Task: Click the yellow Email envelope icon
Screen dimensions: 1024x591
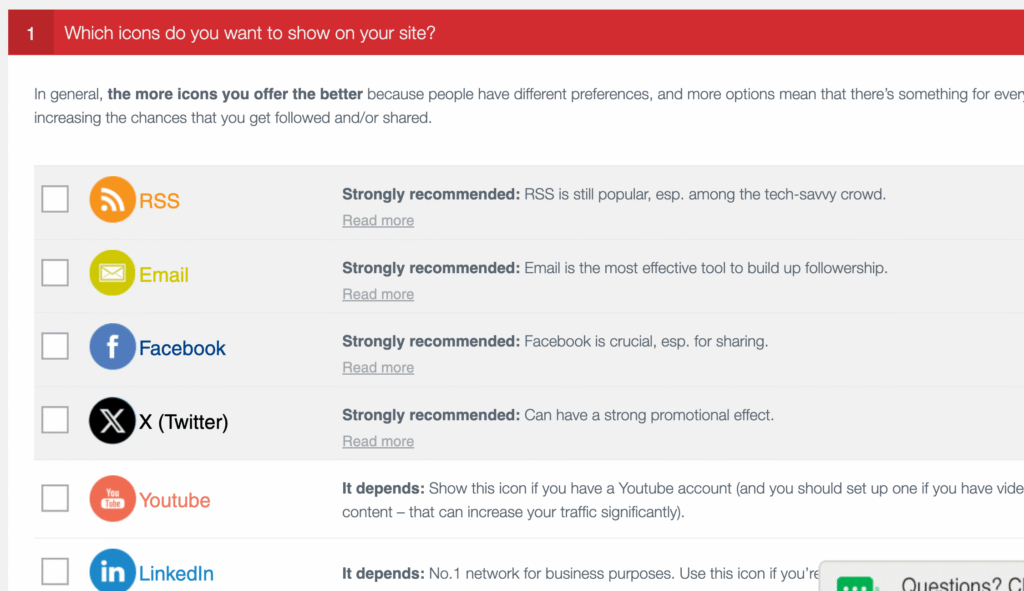Action: pyautogui.click(x=112, y=273)
